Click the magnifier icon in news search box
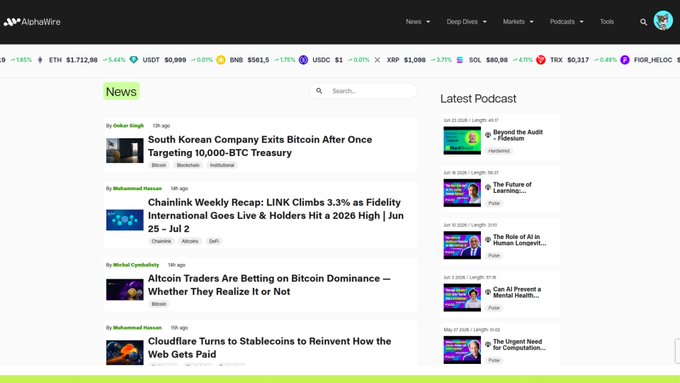 click(319, 91)
